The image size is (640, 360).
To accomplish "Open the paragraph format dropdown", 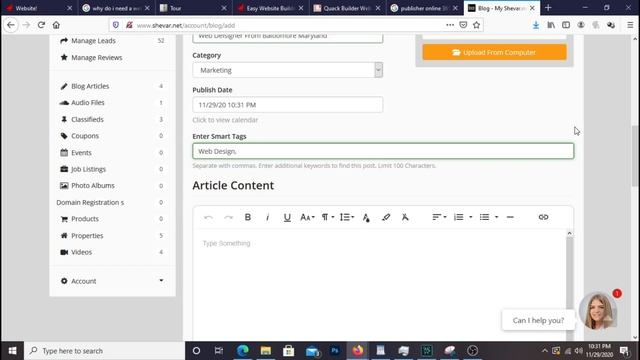I will point(327,217).
